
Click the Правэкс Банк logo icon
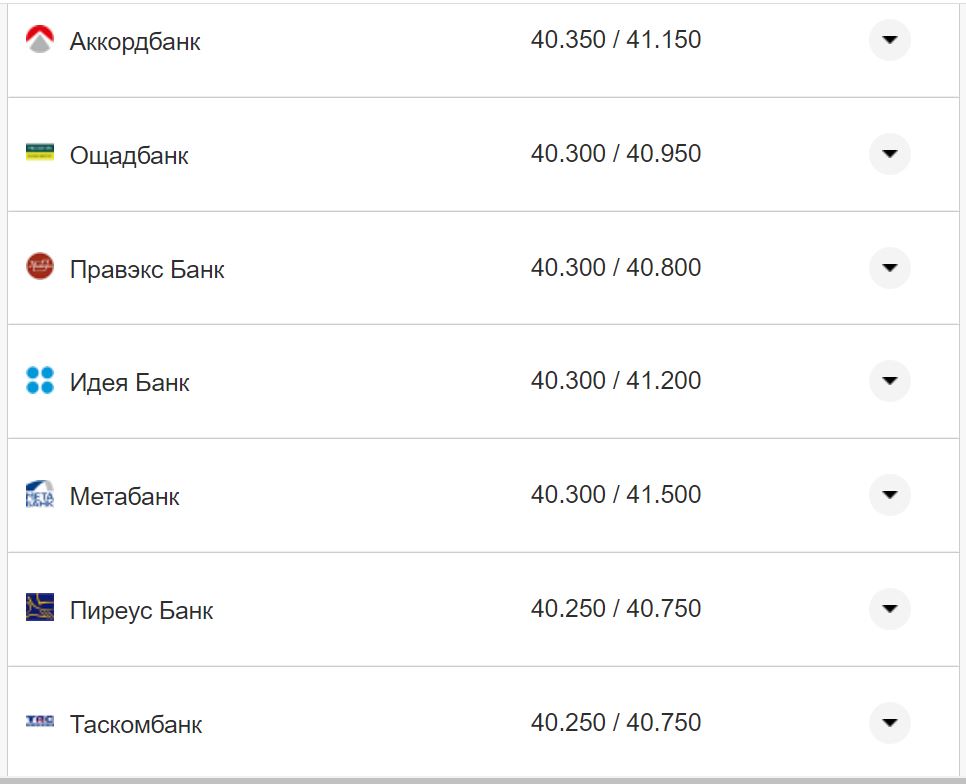40,266
